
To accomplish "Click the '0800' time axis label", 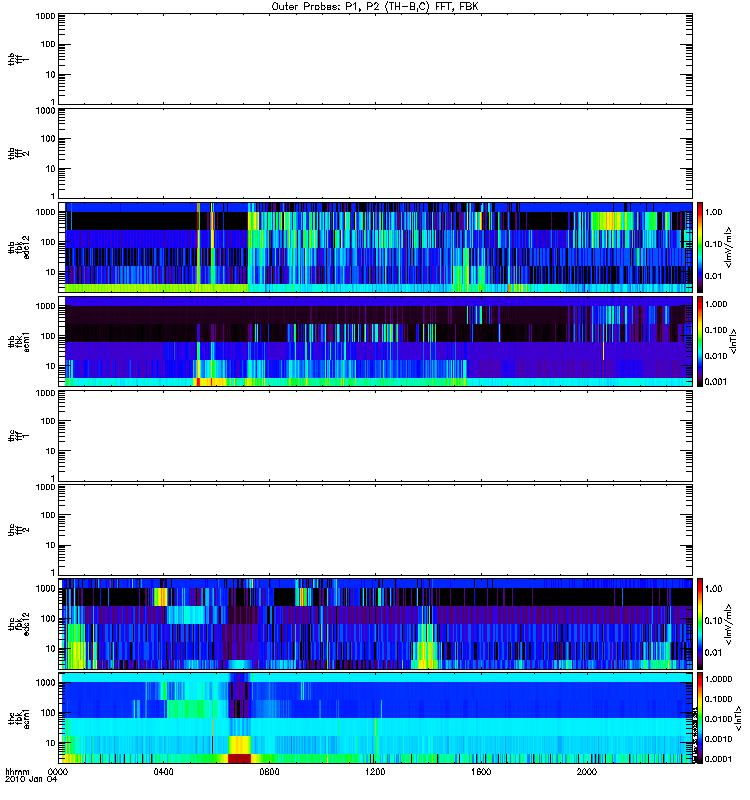I will [x=269, y=771].
